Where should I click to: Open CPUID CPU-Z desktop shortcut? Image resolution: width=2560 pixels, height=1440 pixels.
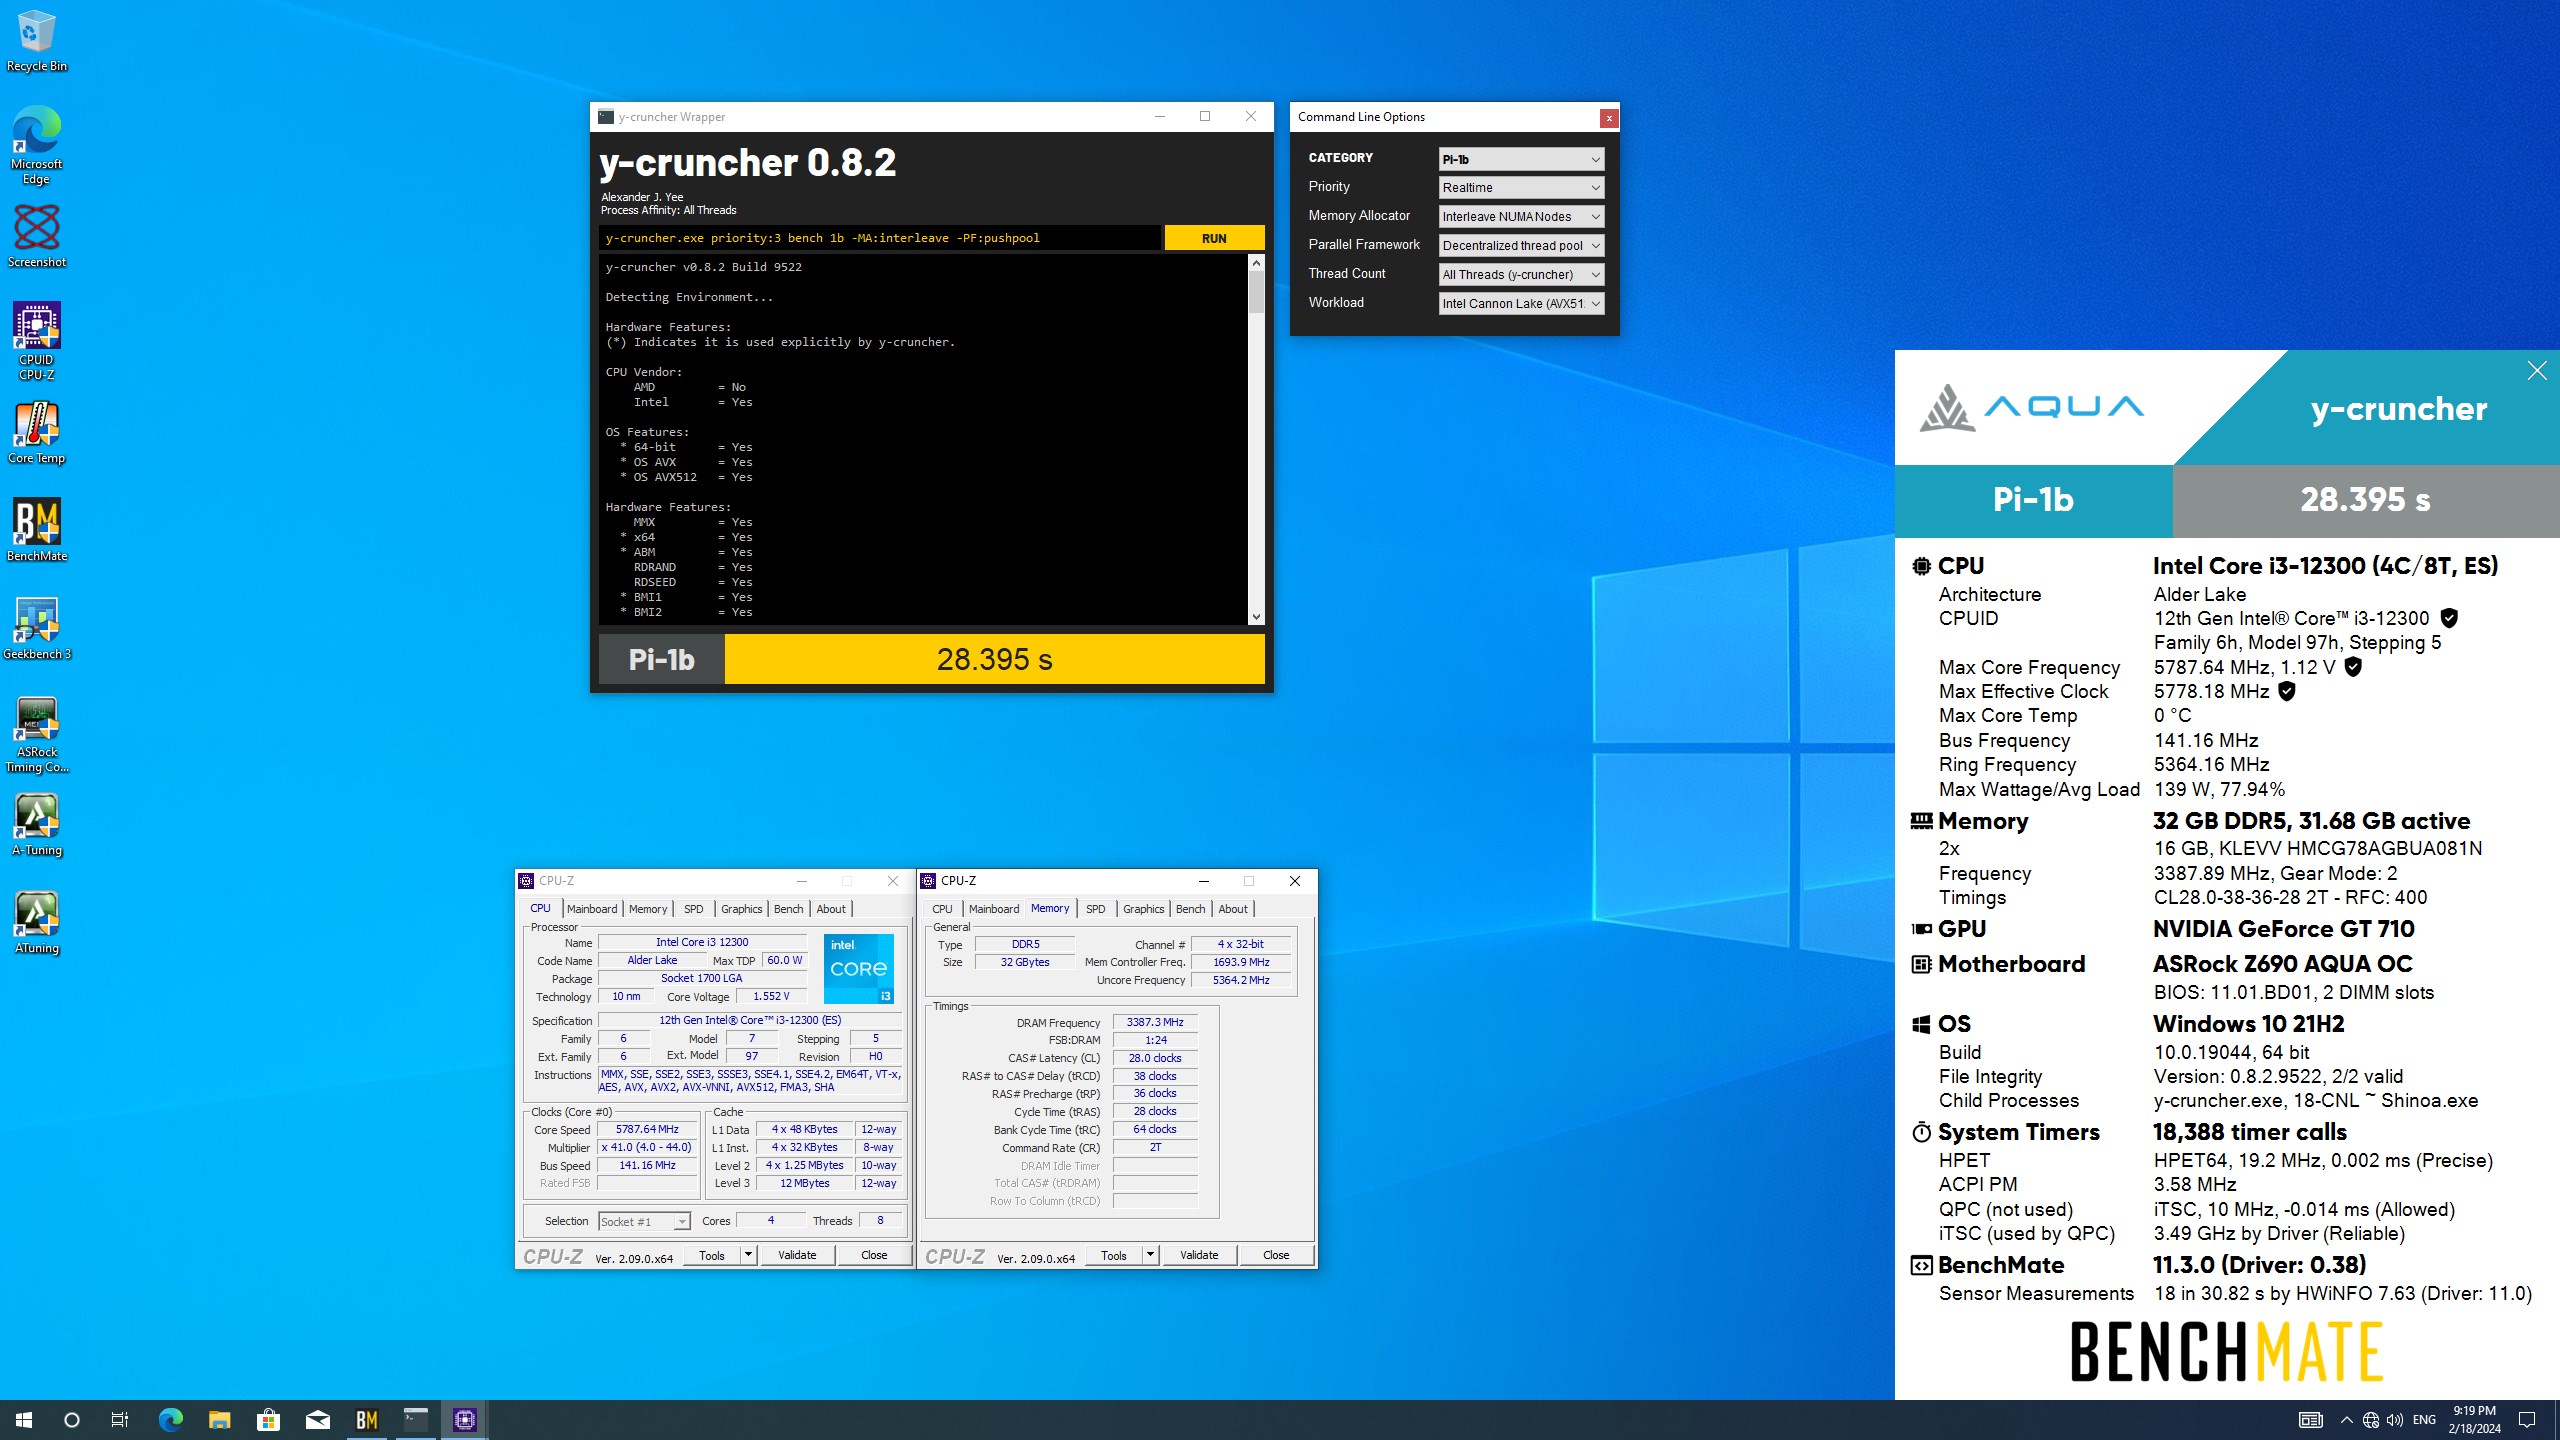click(36, 340)
